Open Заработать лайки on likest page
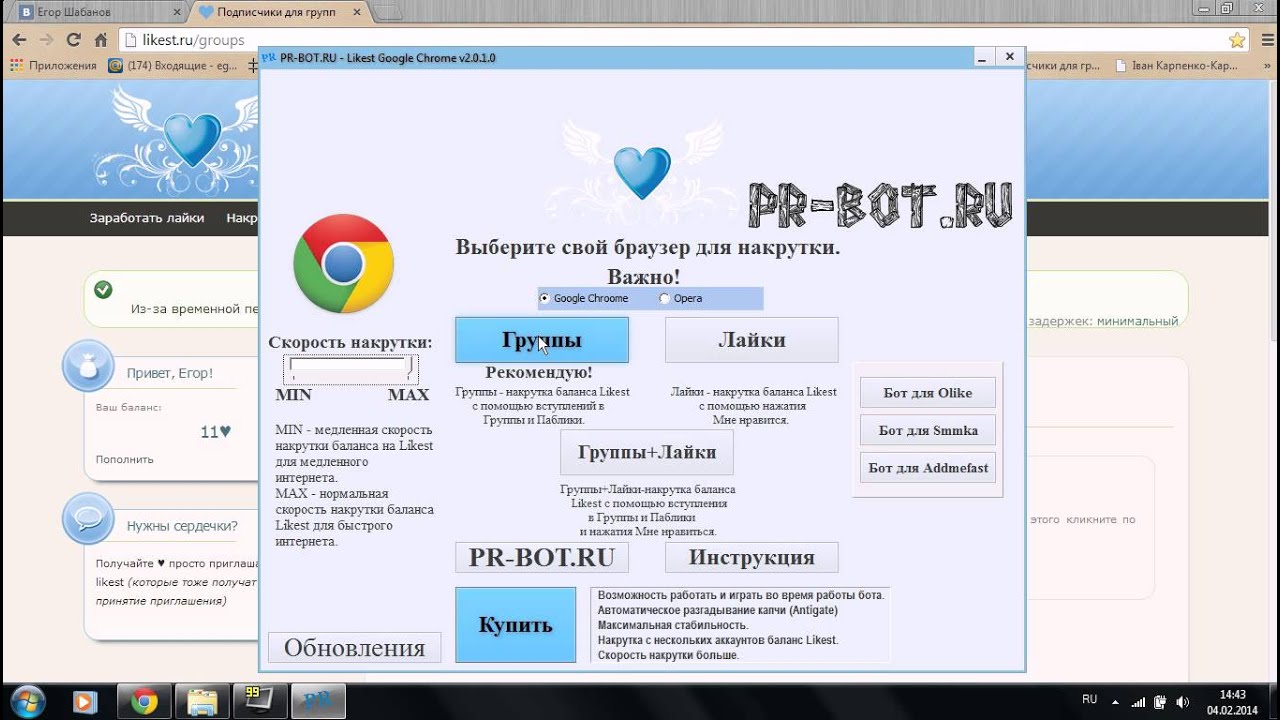The image size is (1280, 720). [147, 218]
